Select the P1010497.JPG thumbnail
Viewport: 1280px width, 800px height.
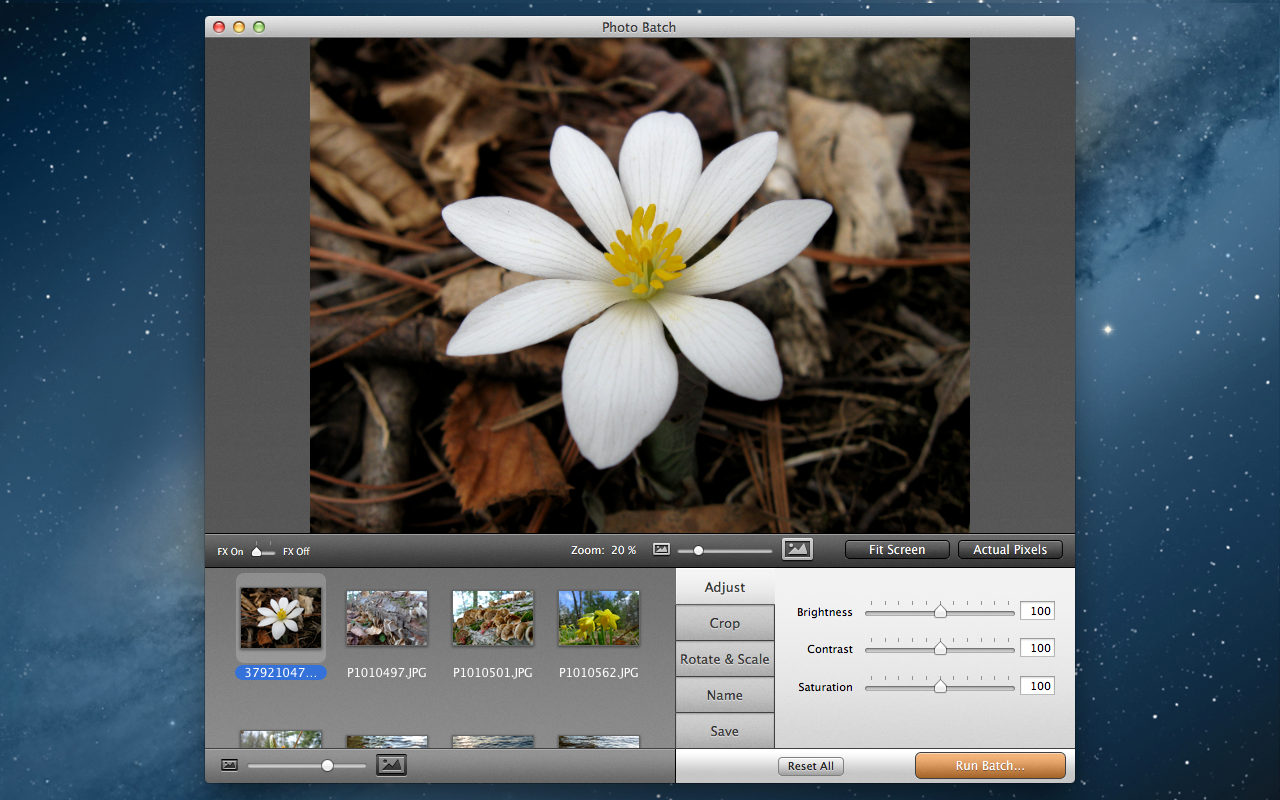coord(386,618)
